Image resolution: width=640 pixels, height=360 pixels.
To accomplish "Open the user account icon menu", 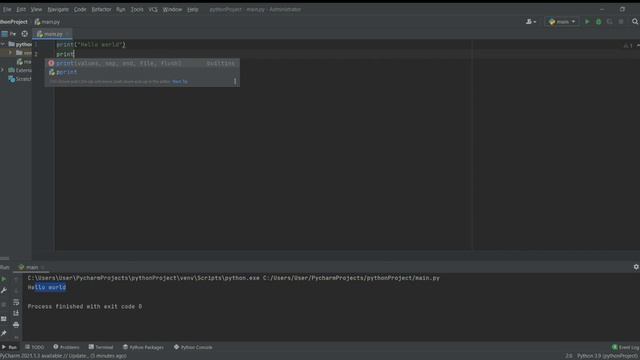I will click(x=531, y=22).
